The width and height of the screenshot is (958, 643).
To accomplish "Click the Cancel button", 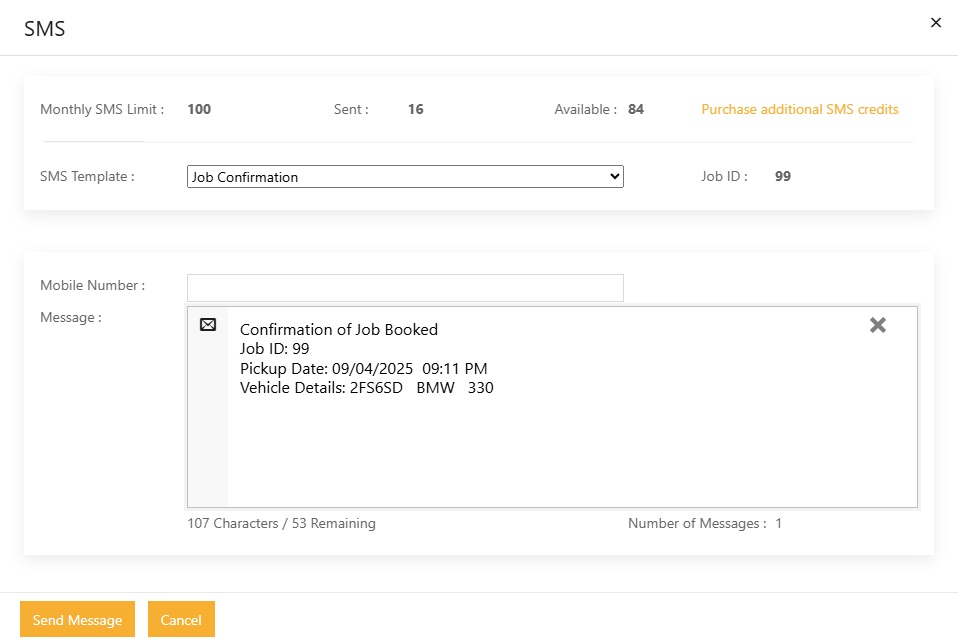I will (181, 620).
